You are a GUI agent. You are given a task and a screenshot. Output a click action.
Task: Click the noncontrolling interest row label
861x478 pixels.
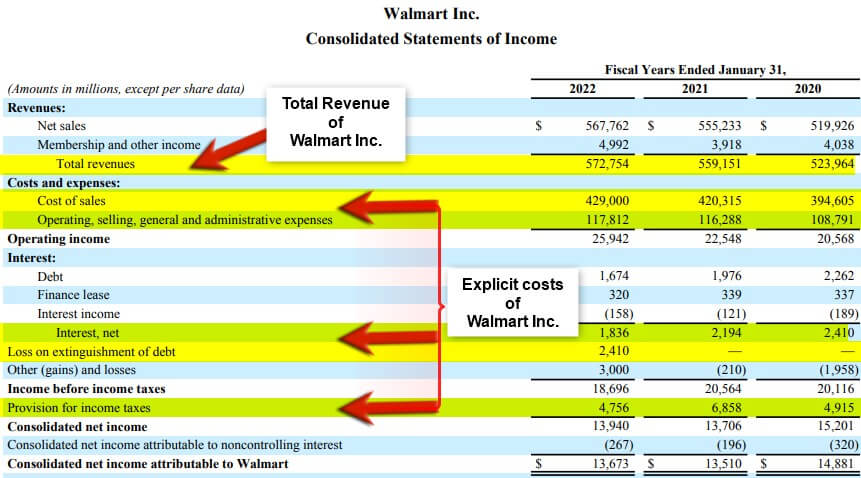pos(175,445)
